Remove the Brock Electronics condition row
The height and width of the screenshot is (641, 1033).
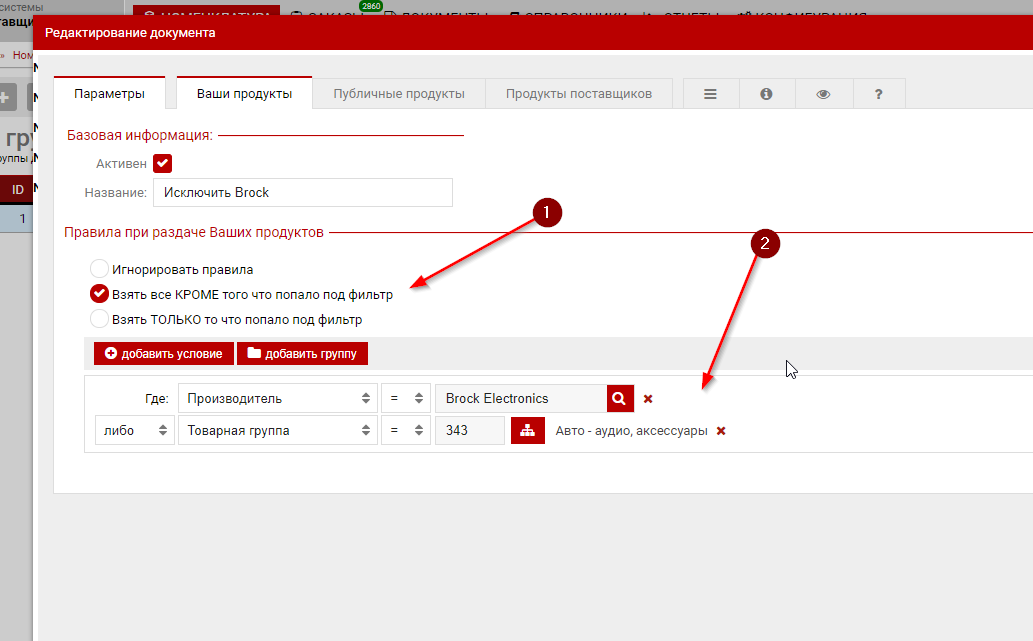tap(648, 399)
